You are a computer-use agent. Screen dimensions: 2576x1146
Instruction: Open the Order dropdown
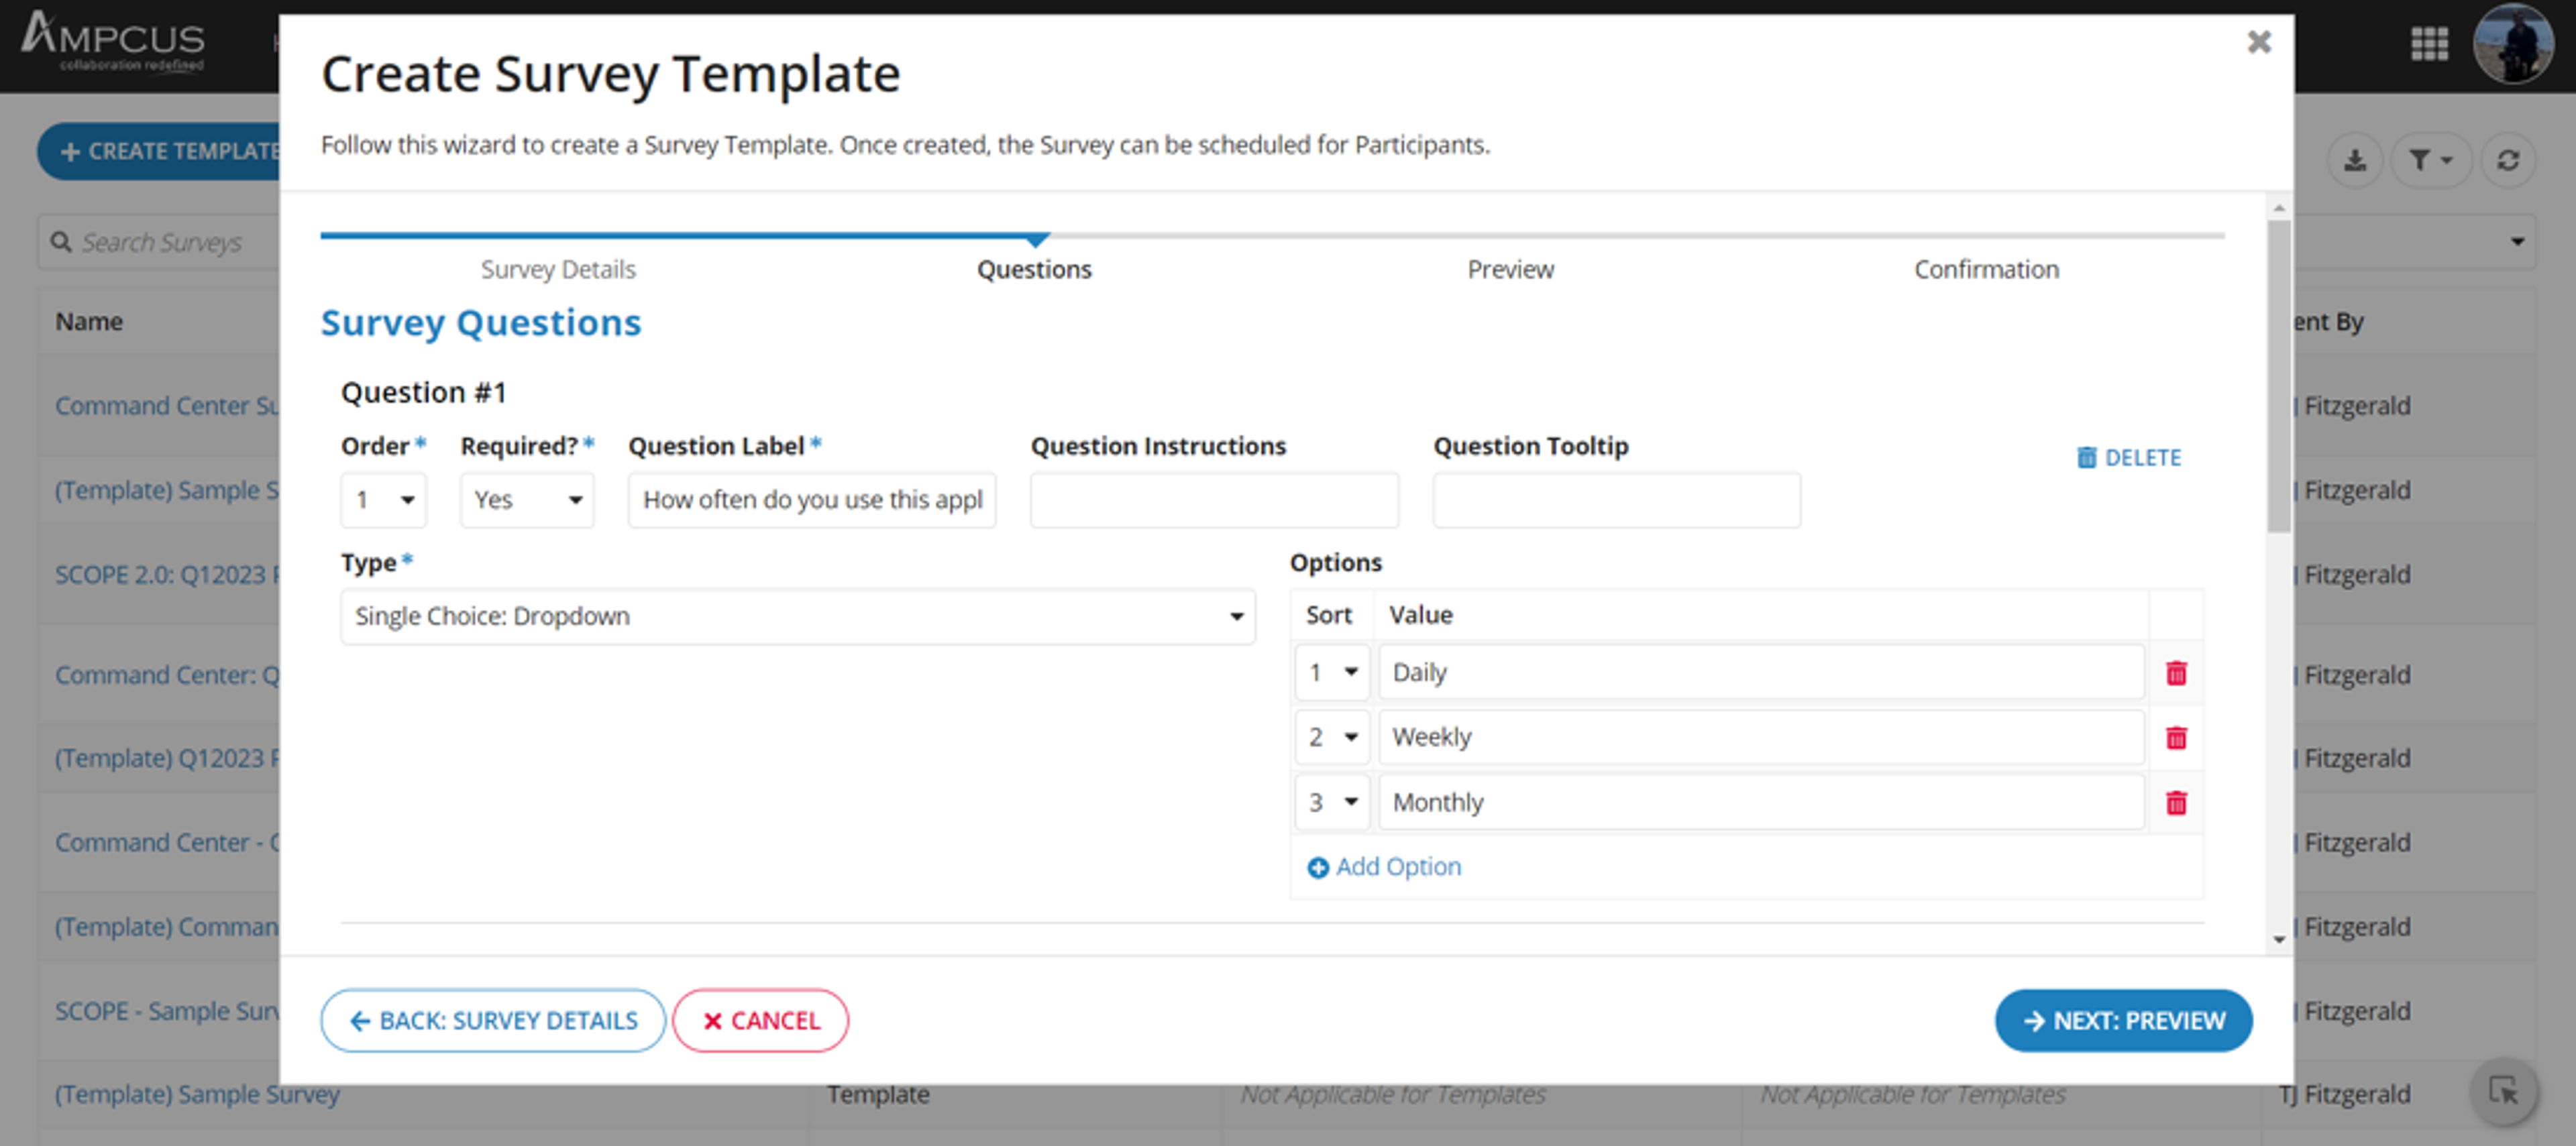point(383,500)
